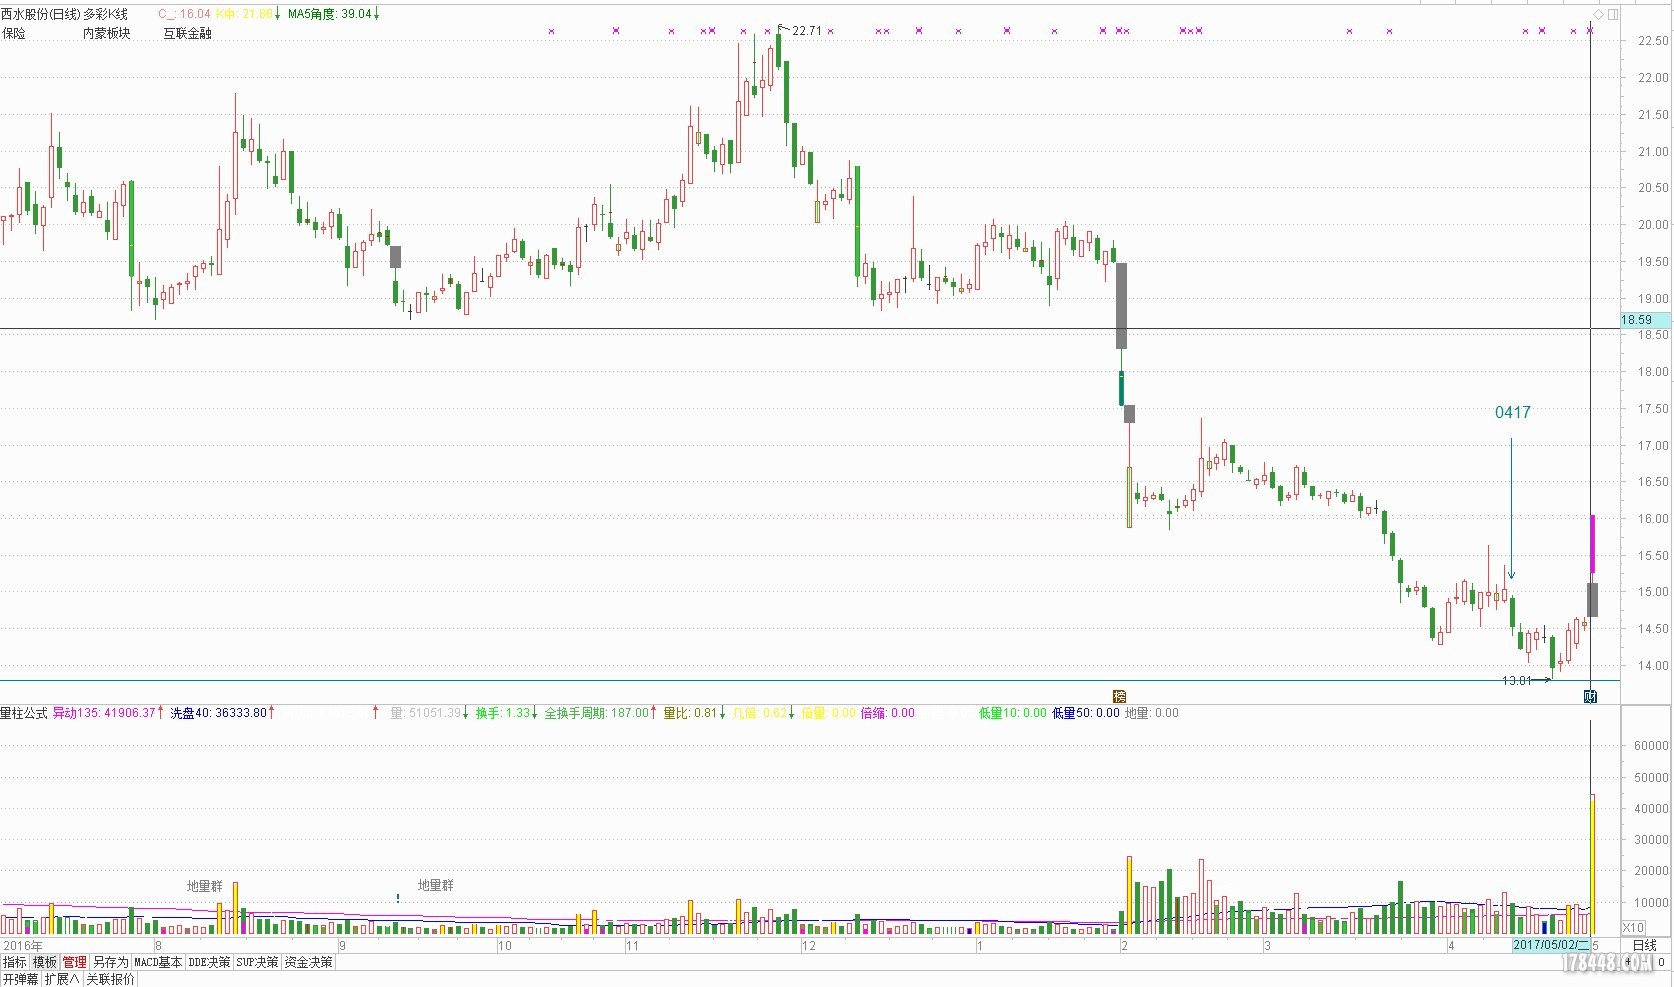Click the 地量: 0.00 value
The width and height of the screenshot is (1674, 987).
(x=1152, y=713)
